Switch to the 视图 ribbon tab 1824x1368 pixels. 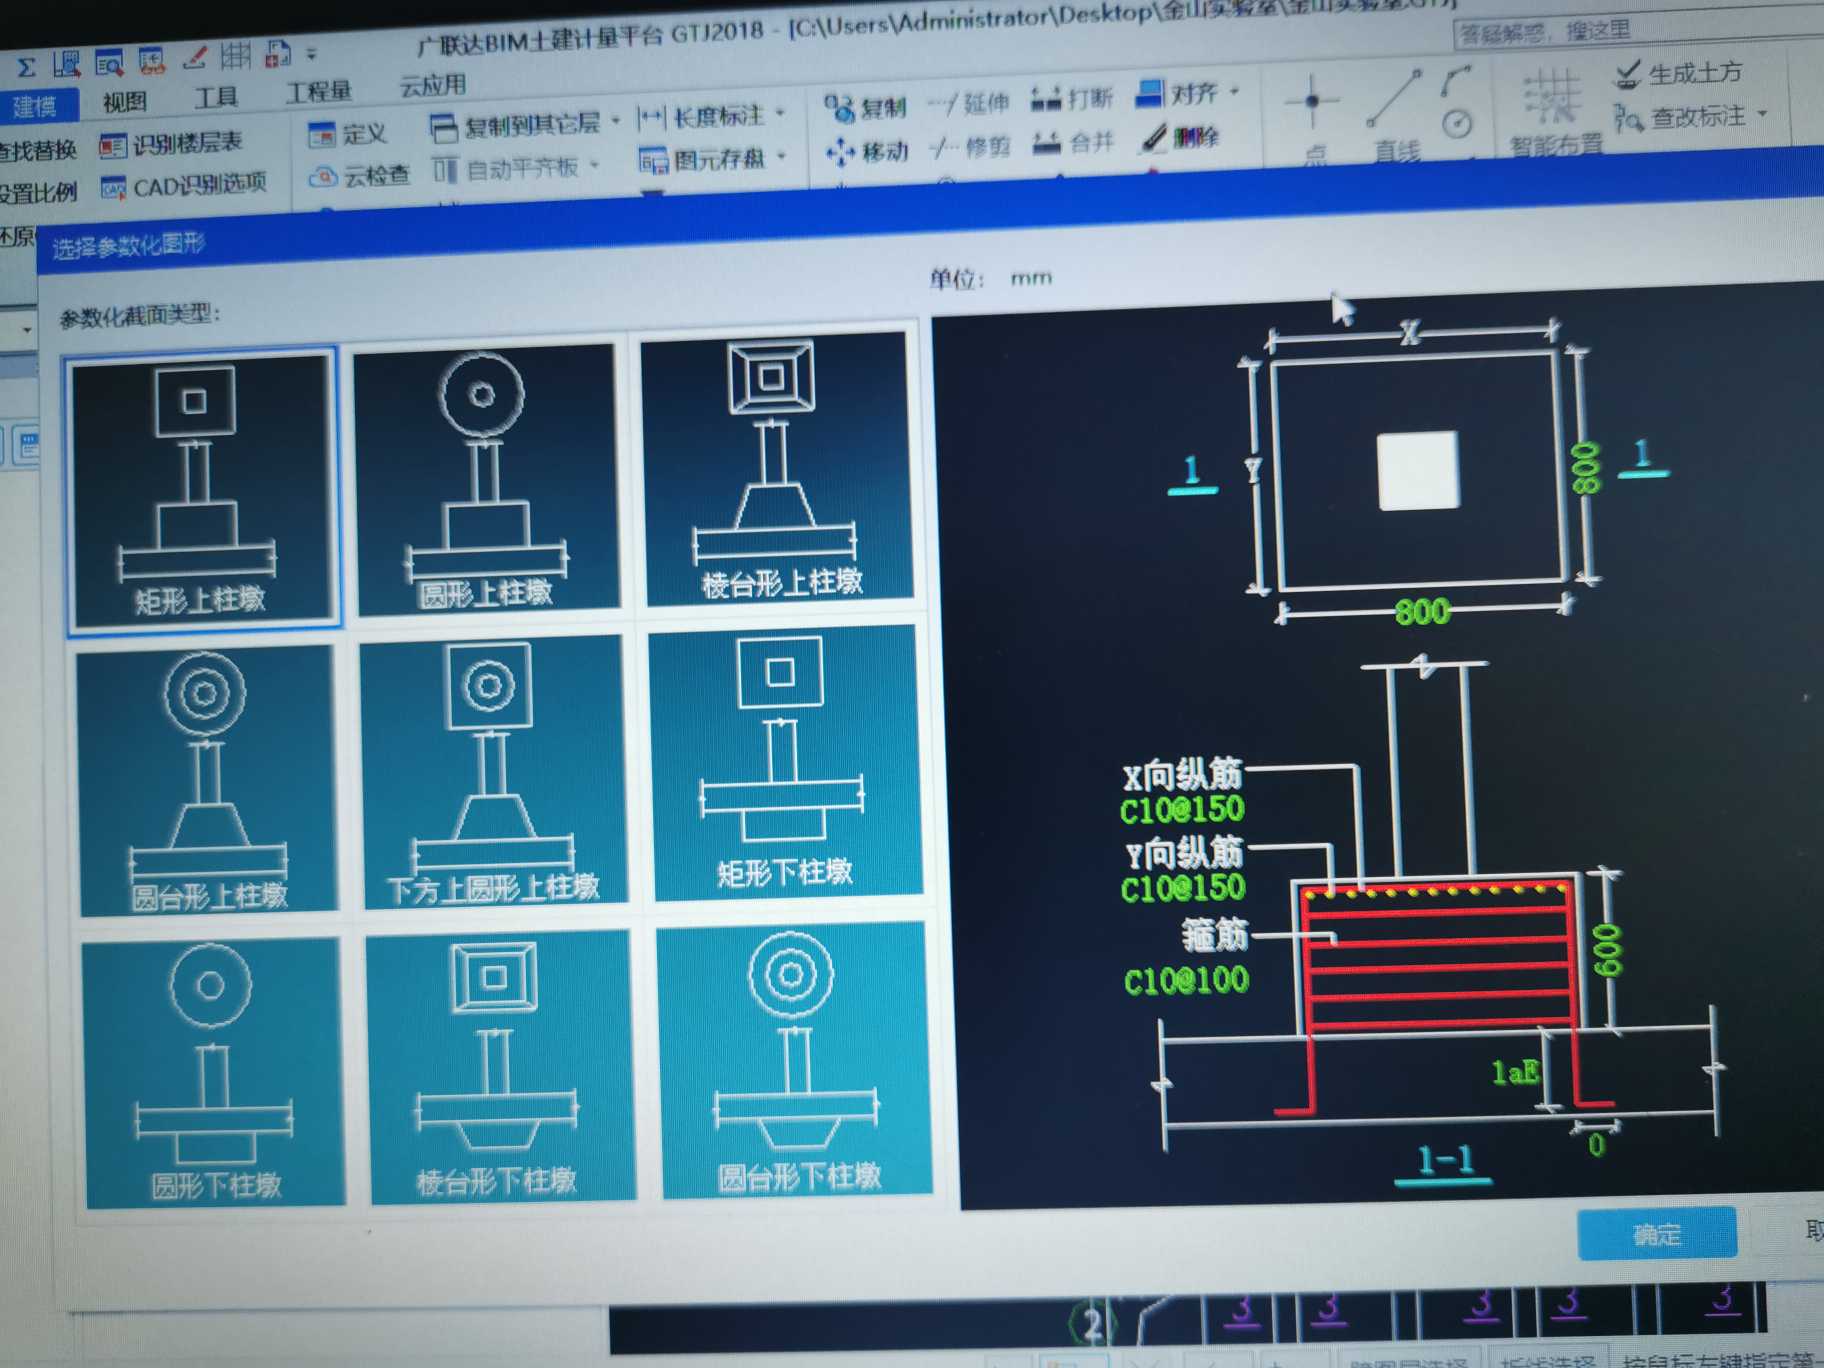[124, 101]
